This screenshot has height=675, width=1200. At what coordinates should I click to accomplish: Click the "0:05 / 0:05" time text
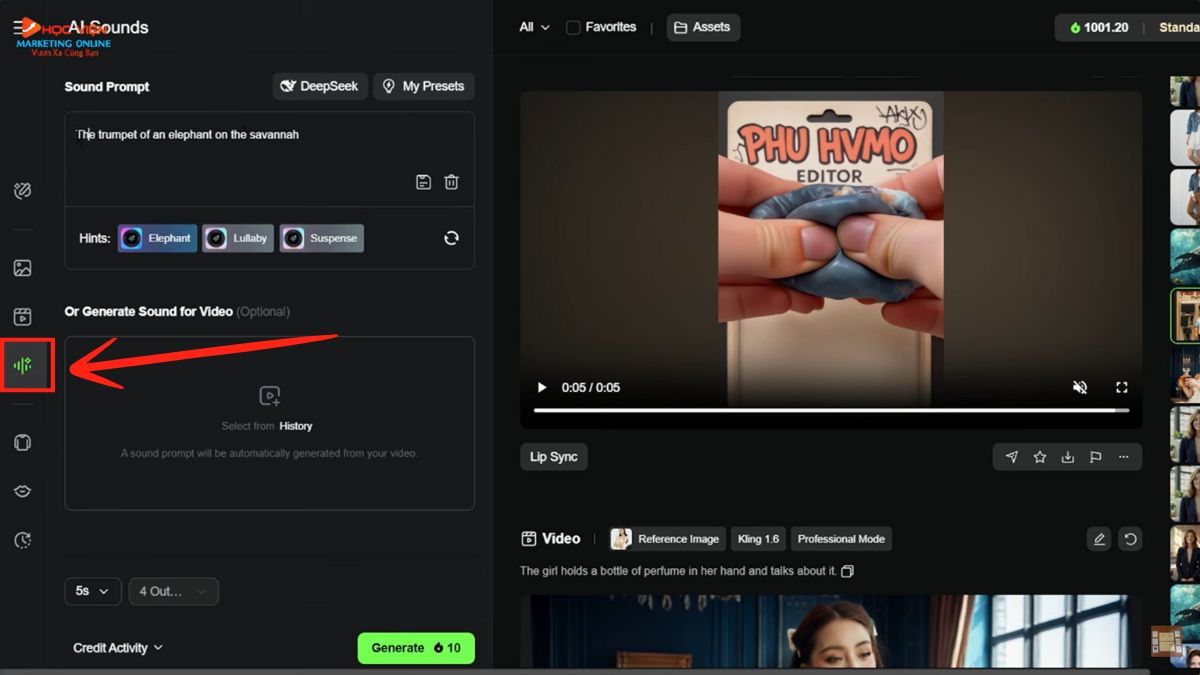[x=590, y=387]
